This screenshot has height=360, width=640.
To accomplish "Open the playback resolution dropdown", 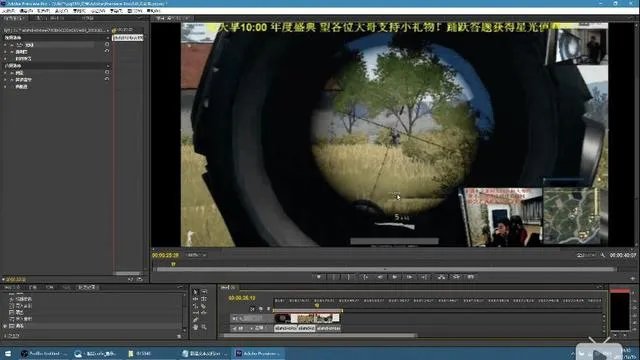I will [586, 255].
